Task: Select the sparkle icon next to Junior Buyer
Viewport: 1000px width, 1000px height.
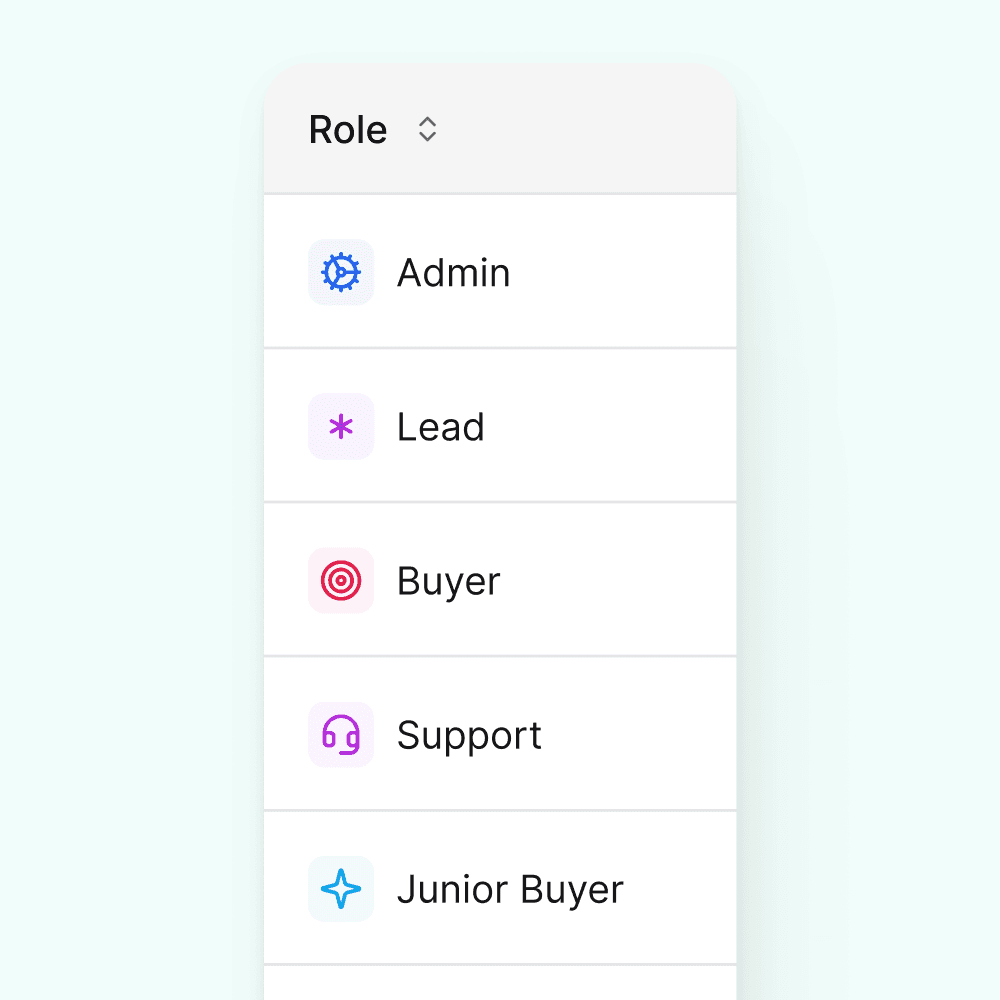Action: pyautogui.click(x=341, y=888)
